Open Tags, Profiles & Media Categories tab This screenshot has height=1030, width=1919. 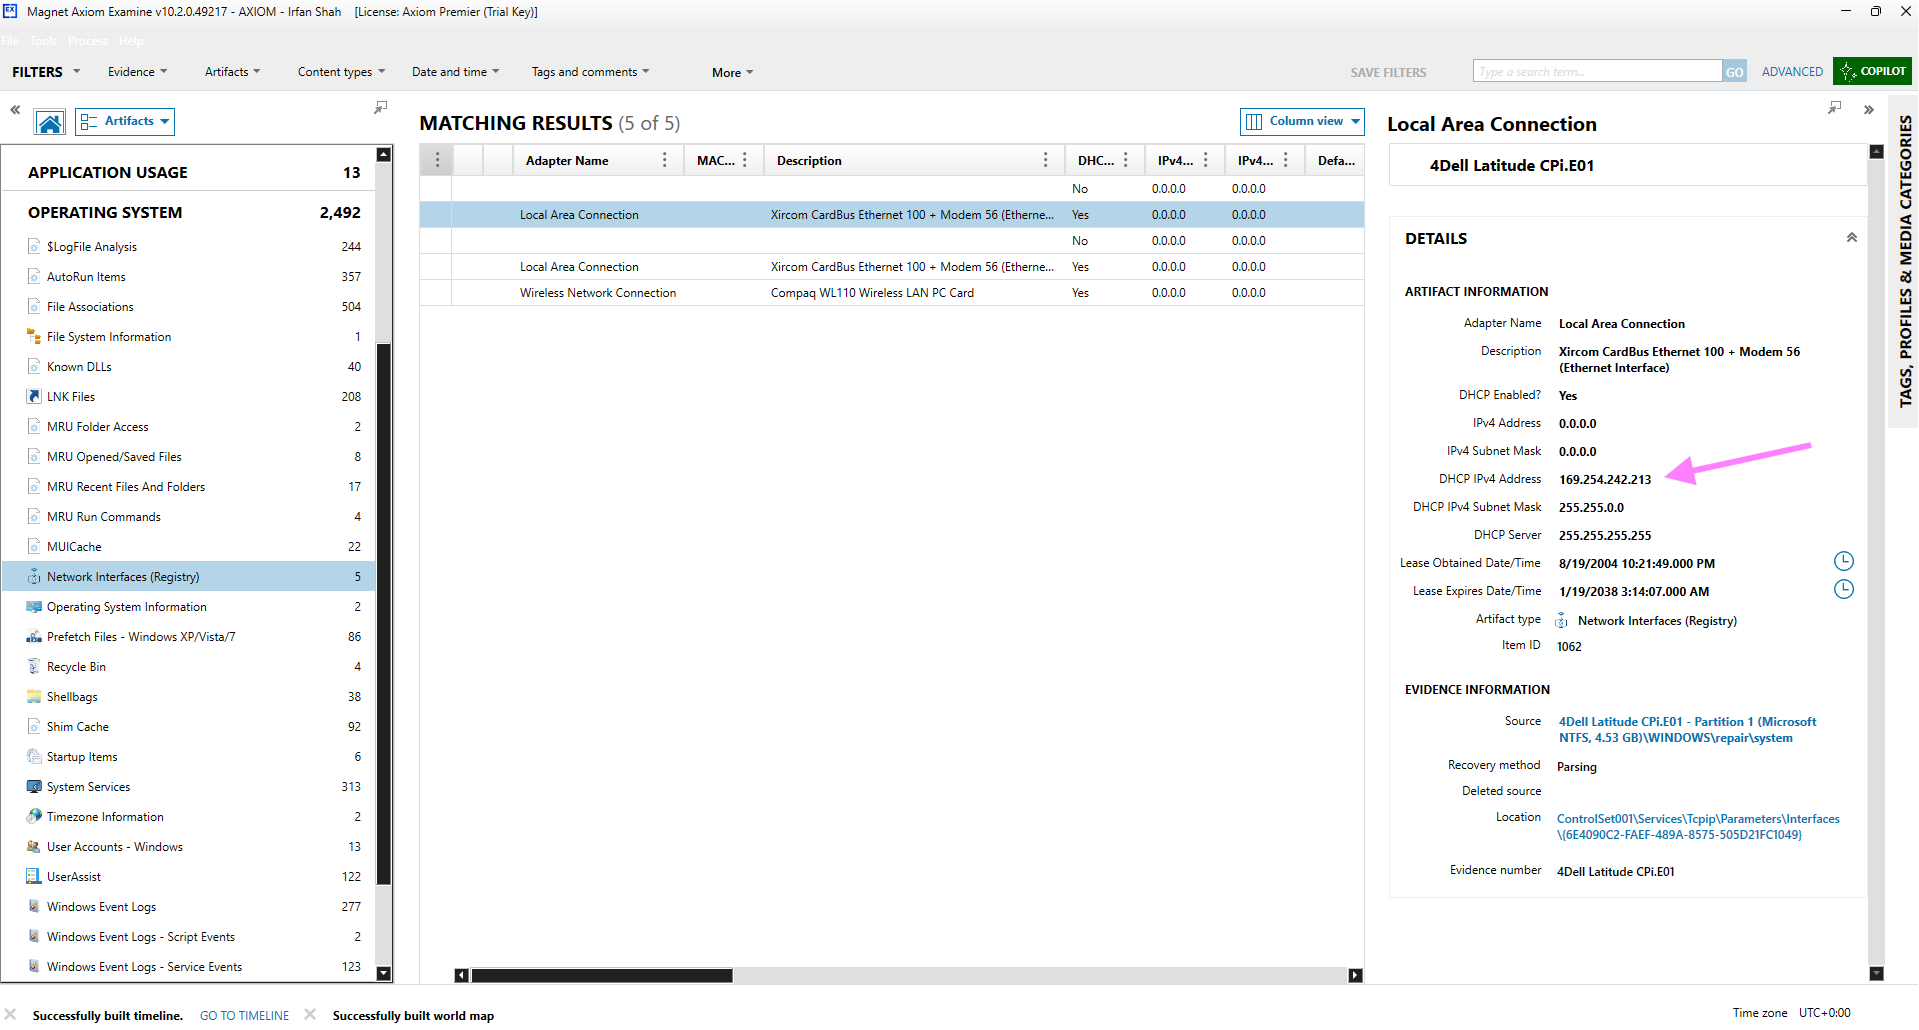click(x=1904, y=260)
